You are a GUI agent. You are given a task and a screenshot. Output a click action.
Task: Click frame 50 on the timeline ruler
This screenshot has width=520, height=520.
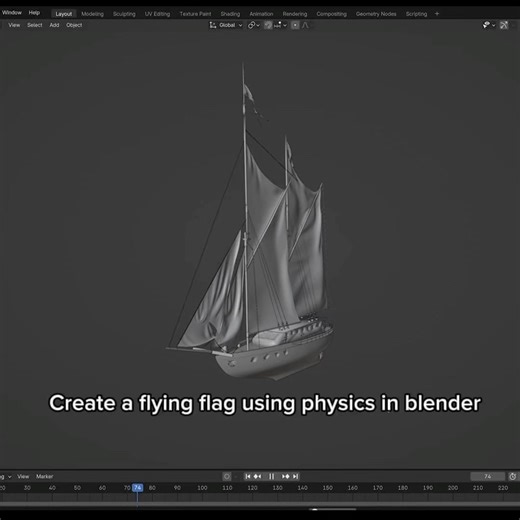click(x=77, y=488)
